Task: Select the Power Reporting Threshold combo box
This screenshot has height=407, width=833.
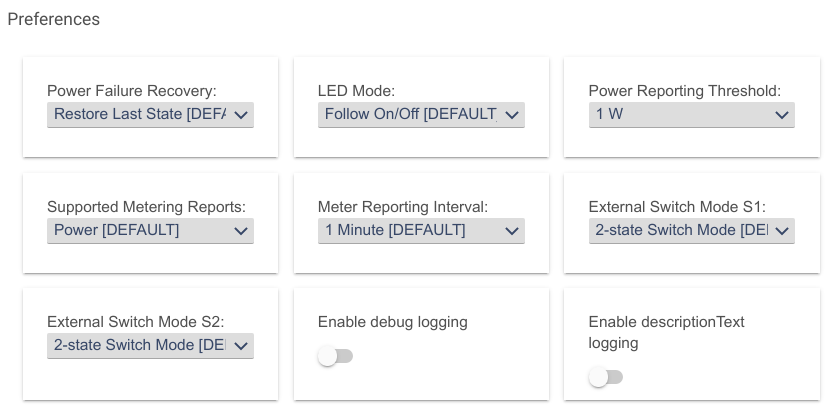Action: pyautogui.click(x=692, y=115)
